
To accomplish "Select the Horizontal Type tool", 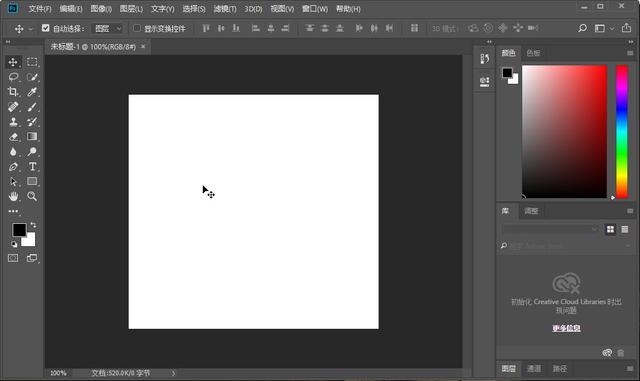I will click(x=32, y=167).
